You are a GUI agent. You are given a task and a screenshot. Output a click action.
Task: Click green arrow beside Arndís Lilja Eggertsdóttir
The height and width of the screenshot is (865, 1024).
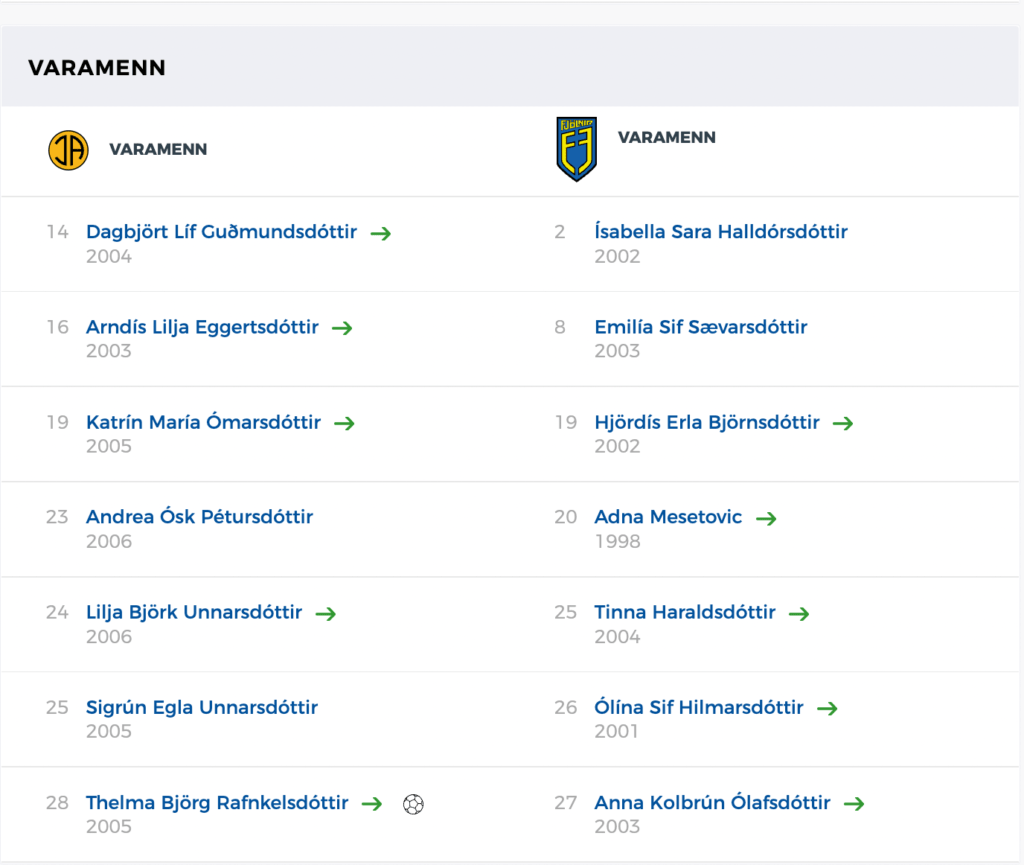tap(342, 328)
